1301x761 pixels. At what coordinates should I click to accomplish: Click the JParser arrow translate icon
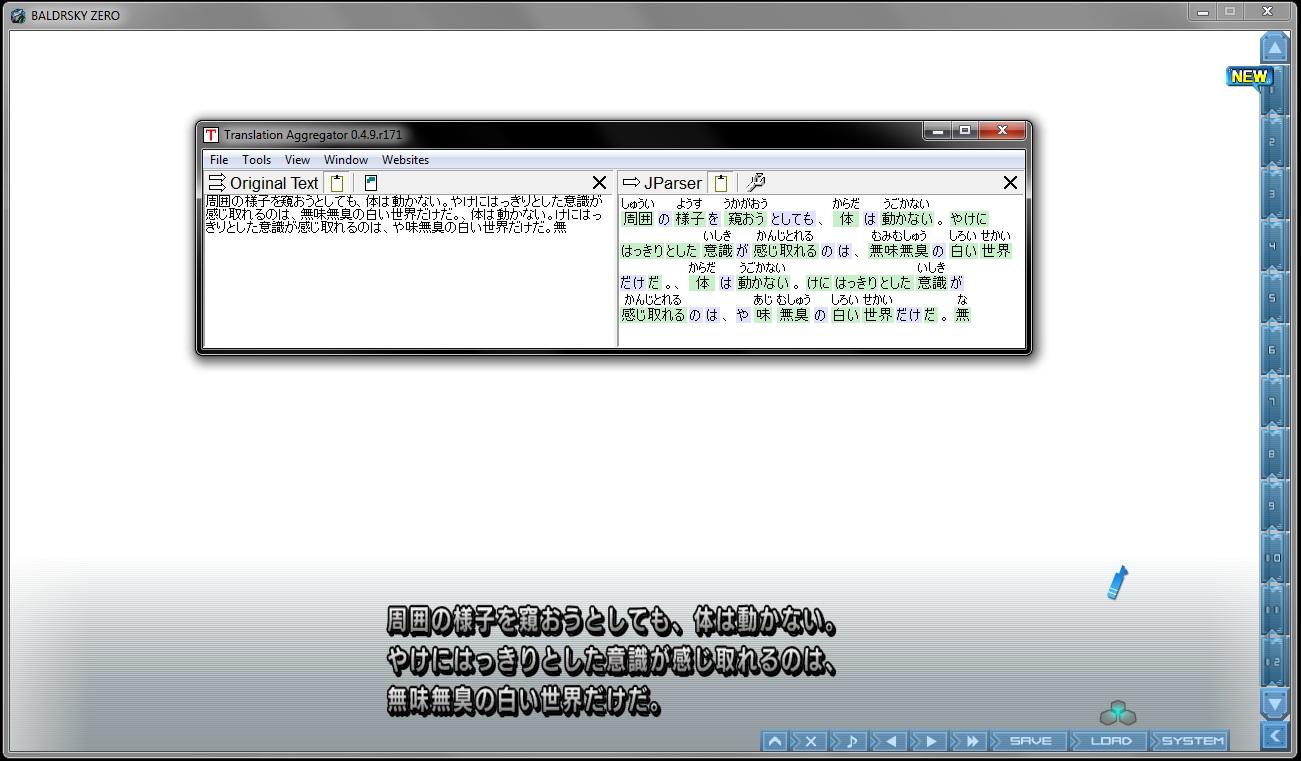pos(631,183)
